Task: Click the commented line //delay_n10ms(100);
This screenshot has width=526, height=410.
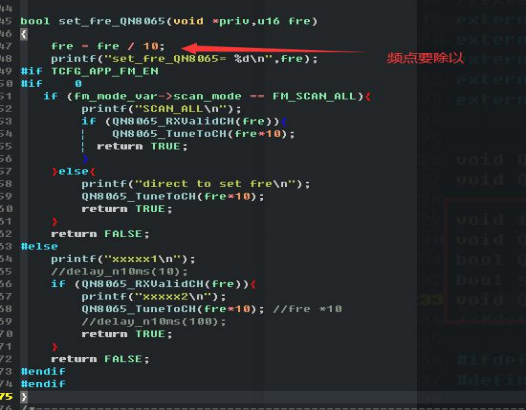Action: point(154,322)
